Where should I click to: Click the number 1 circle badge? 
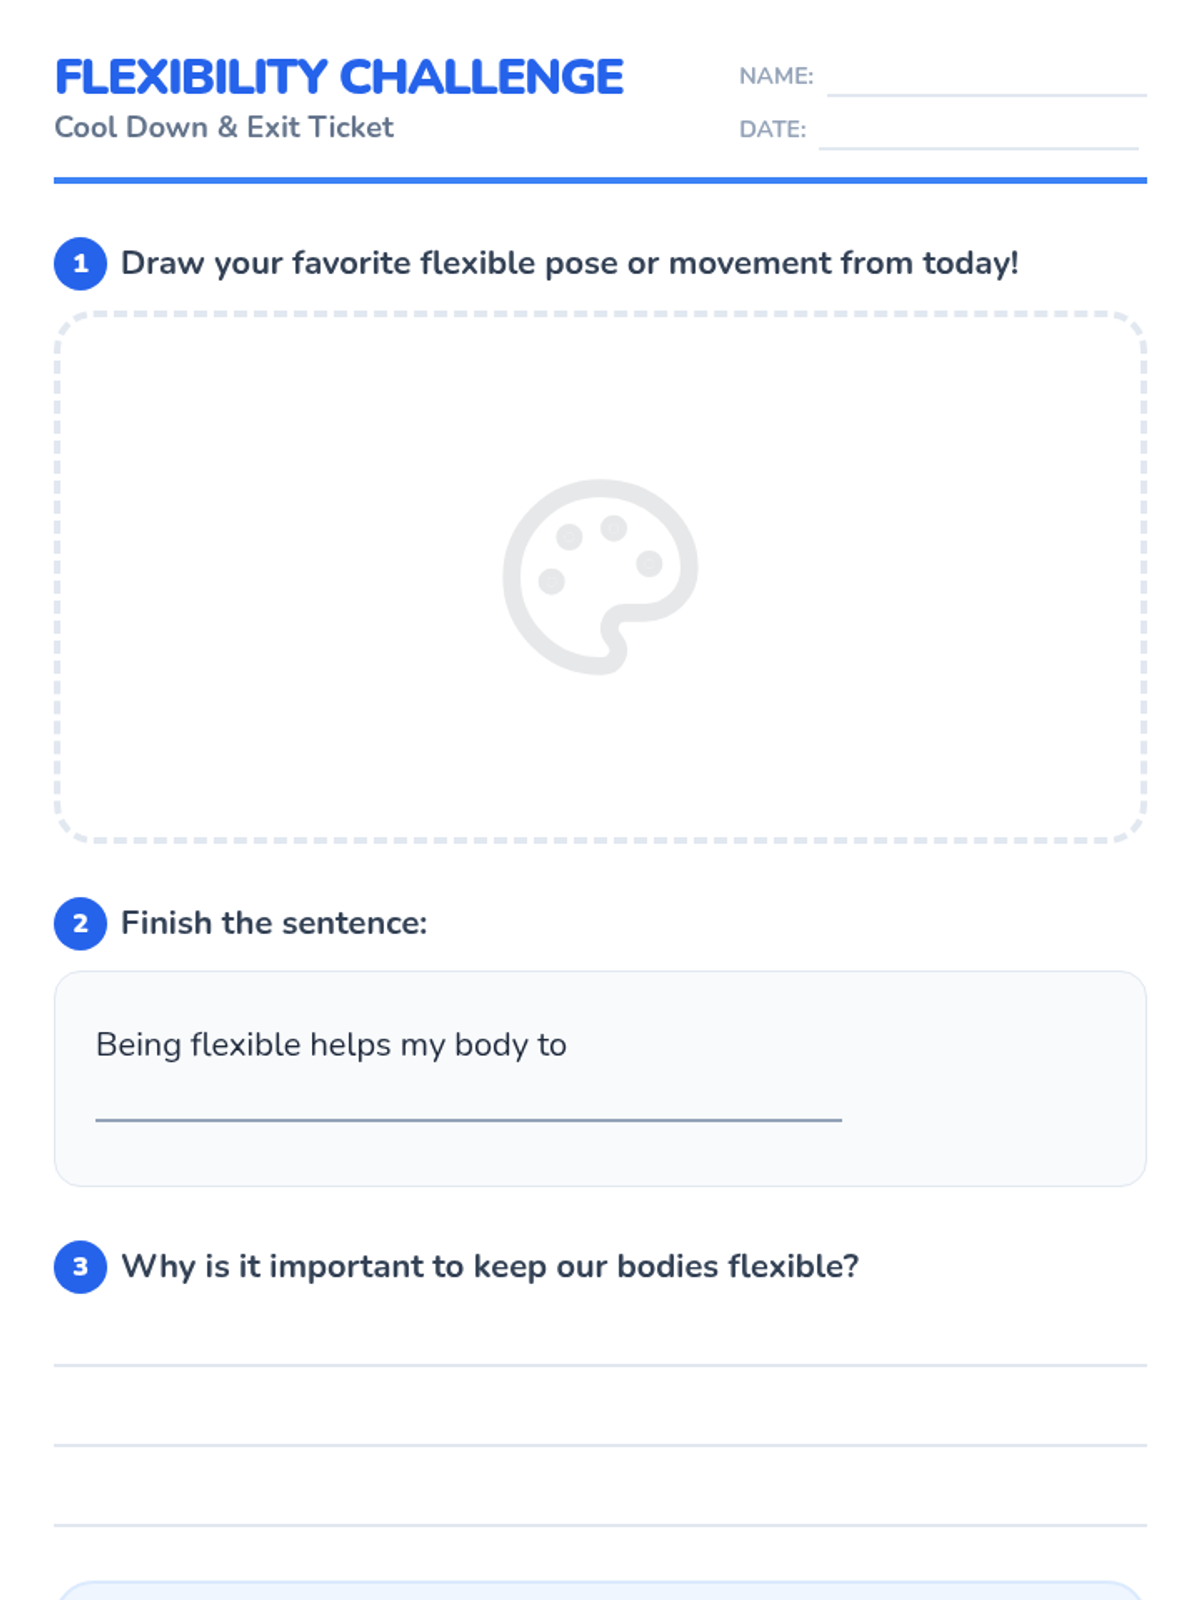80,264
